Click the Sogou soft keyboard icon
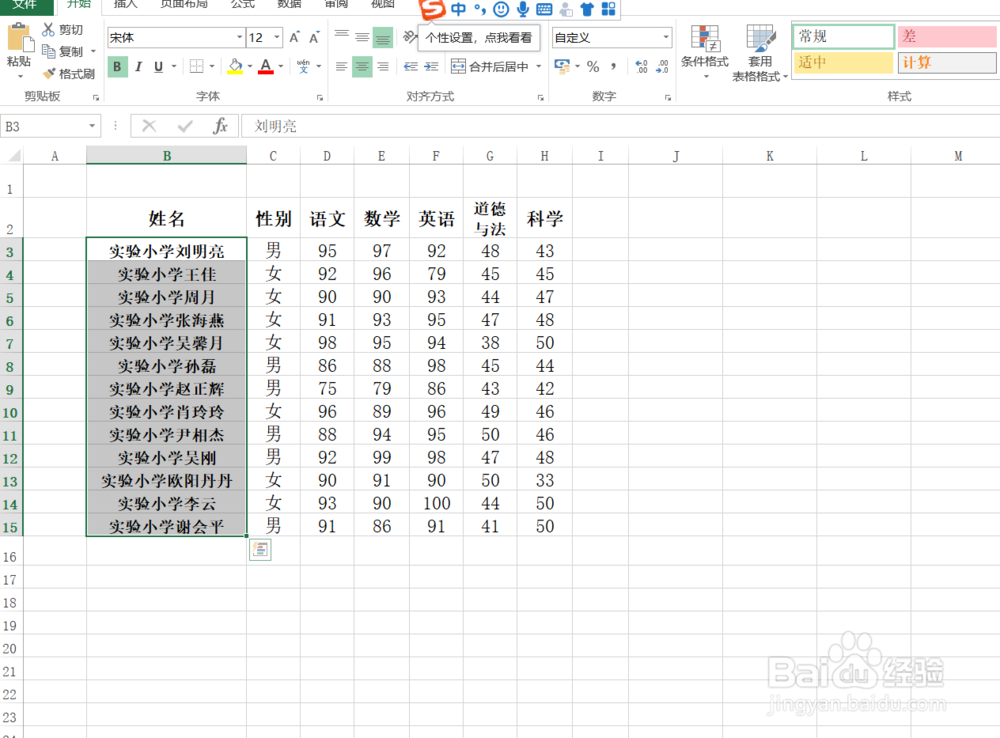The image size is (1000, 738). pos(544,9)
